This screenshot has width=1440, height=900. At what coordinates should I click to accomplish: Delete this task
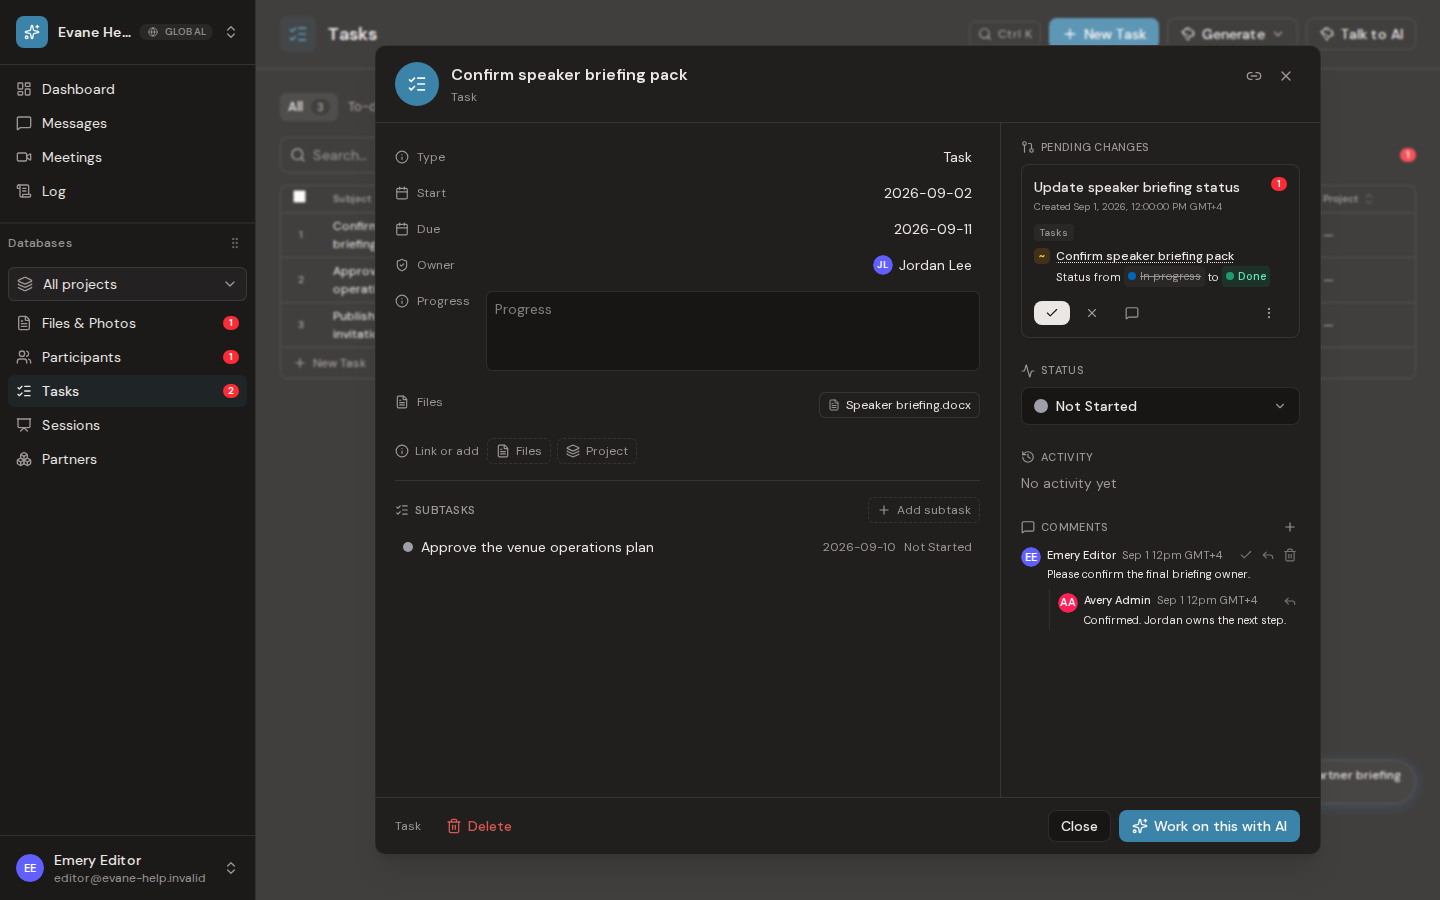click(x=479, y=826)
